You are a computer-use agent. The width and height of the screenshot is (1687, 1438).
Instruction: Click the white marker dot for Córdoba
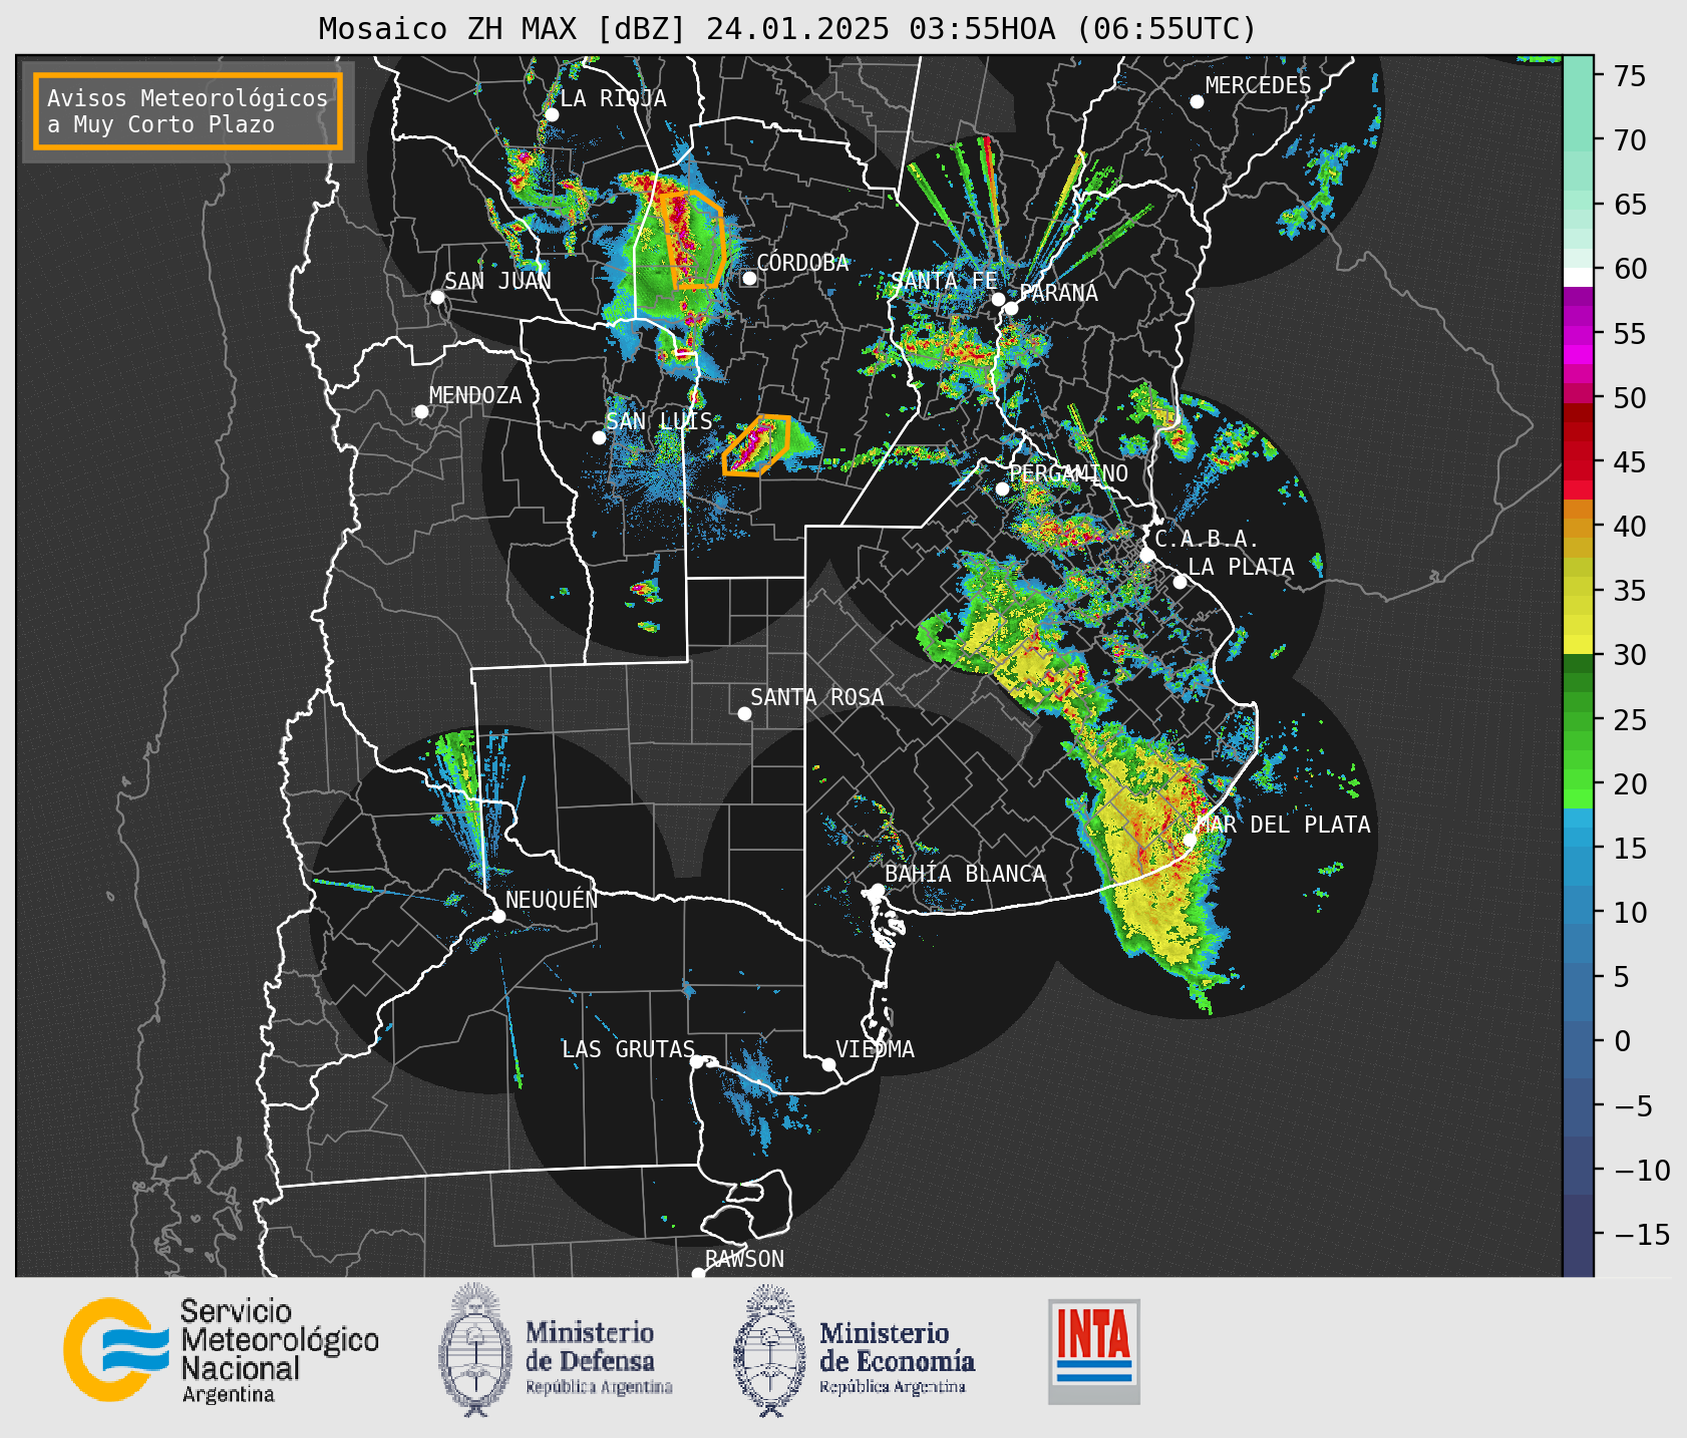tap(749, 278)
